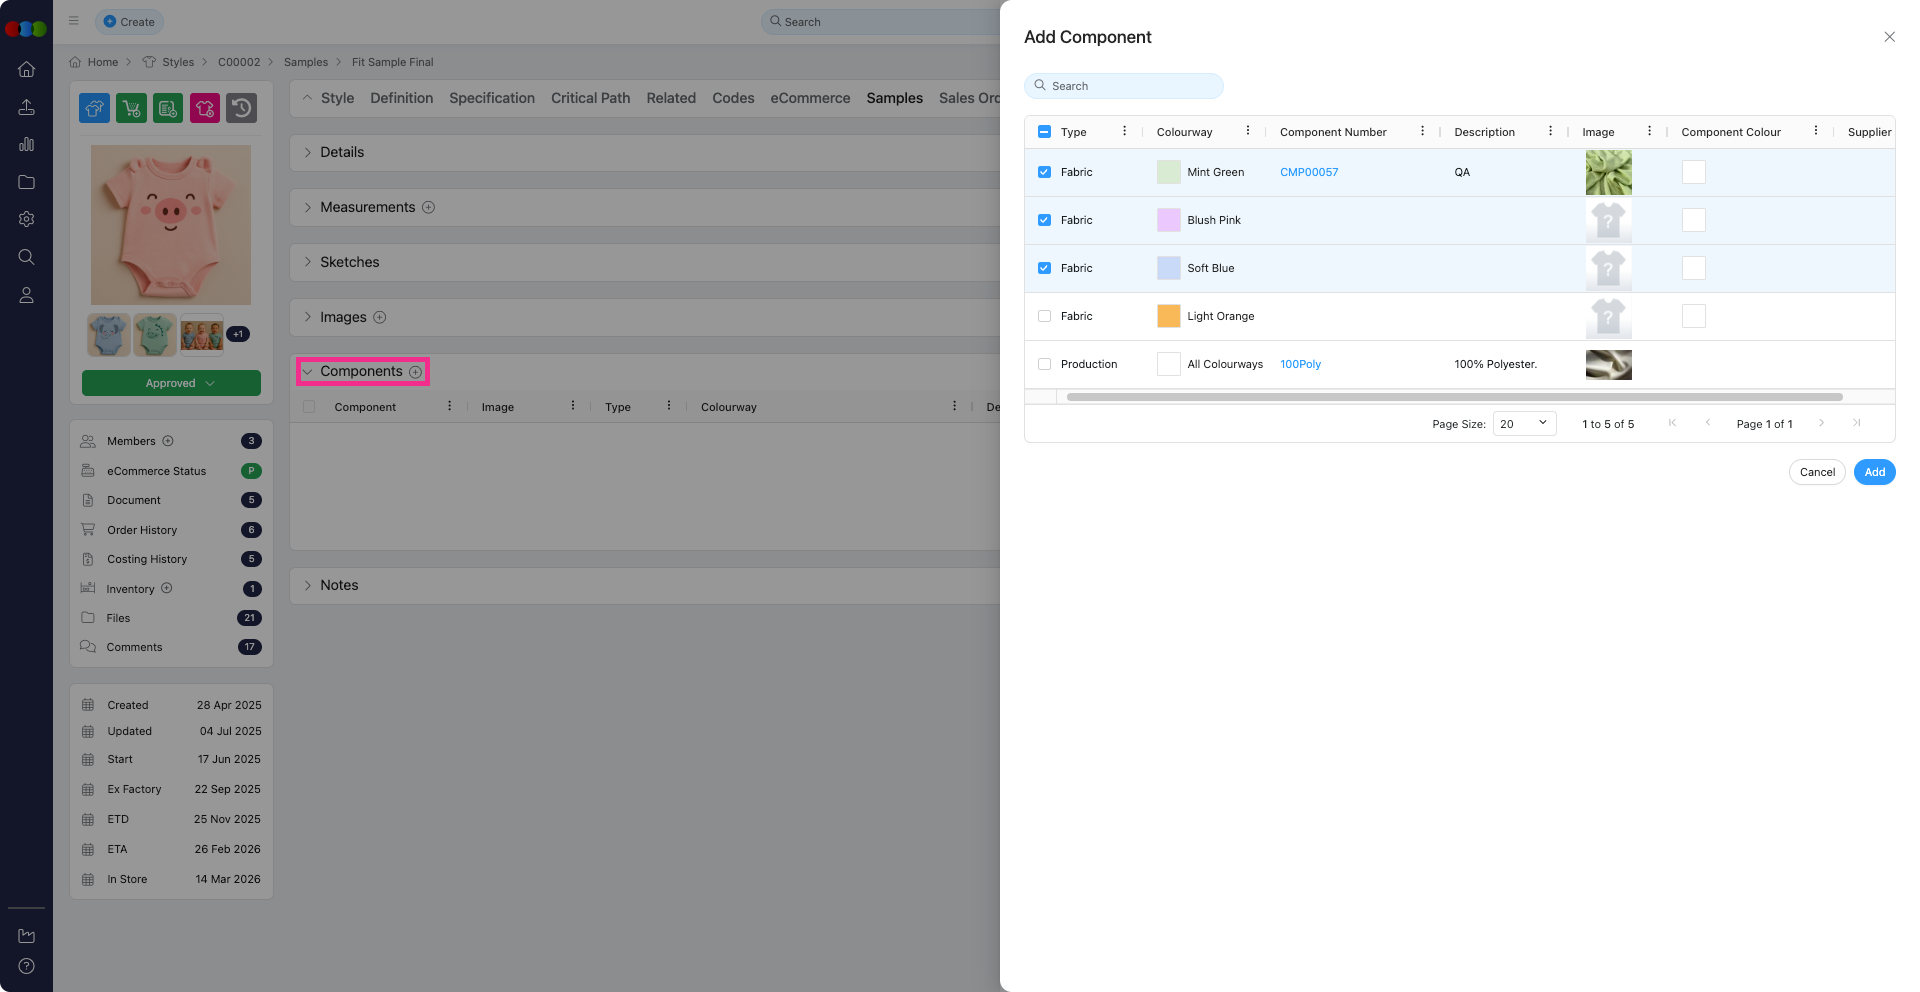This screenshot has height=992, width=1920.
Task: Click the help question mark icon in sidebar
Action: pyautogui.click(x=27, y=966)
